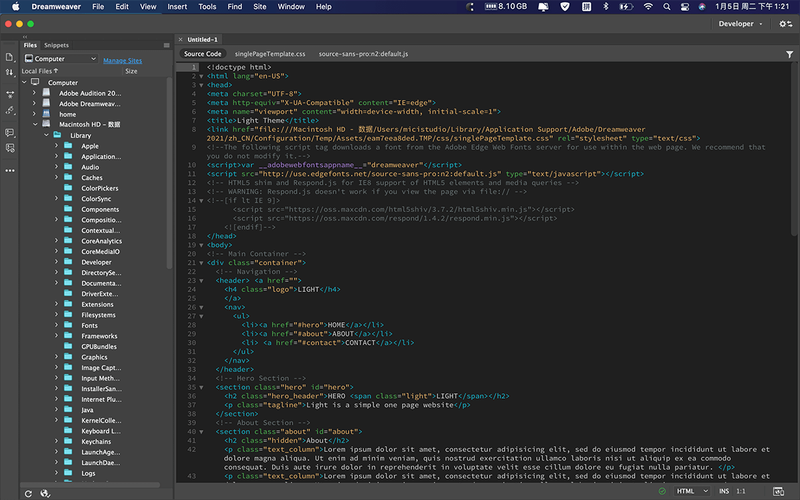The height and width of the screenshot is (500, 800).
Task: Open the Developer workspace dropdown
Action: point(740,24)
